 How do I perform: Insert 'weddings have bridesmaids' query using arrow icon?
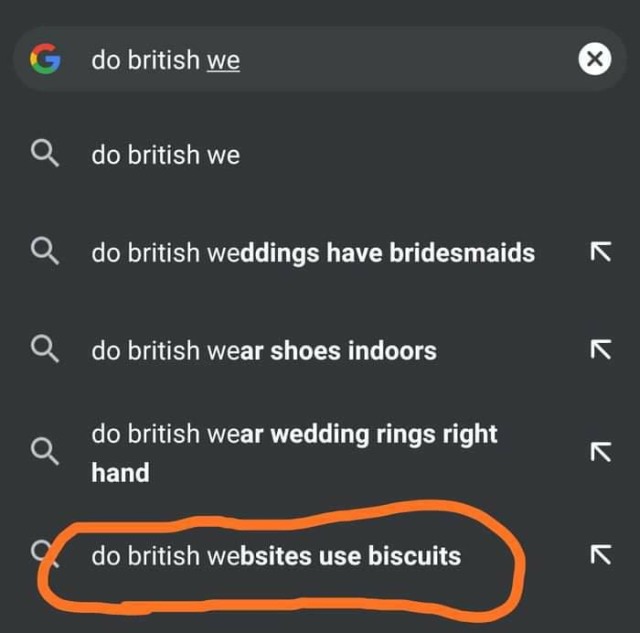pos(600,253)
